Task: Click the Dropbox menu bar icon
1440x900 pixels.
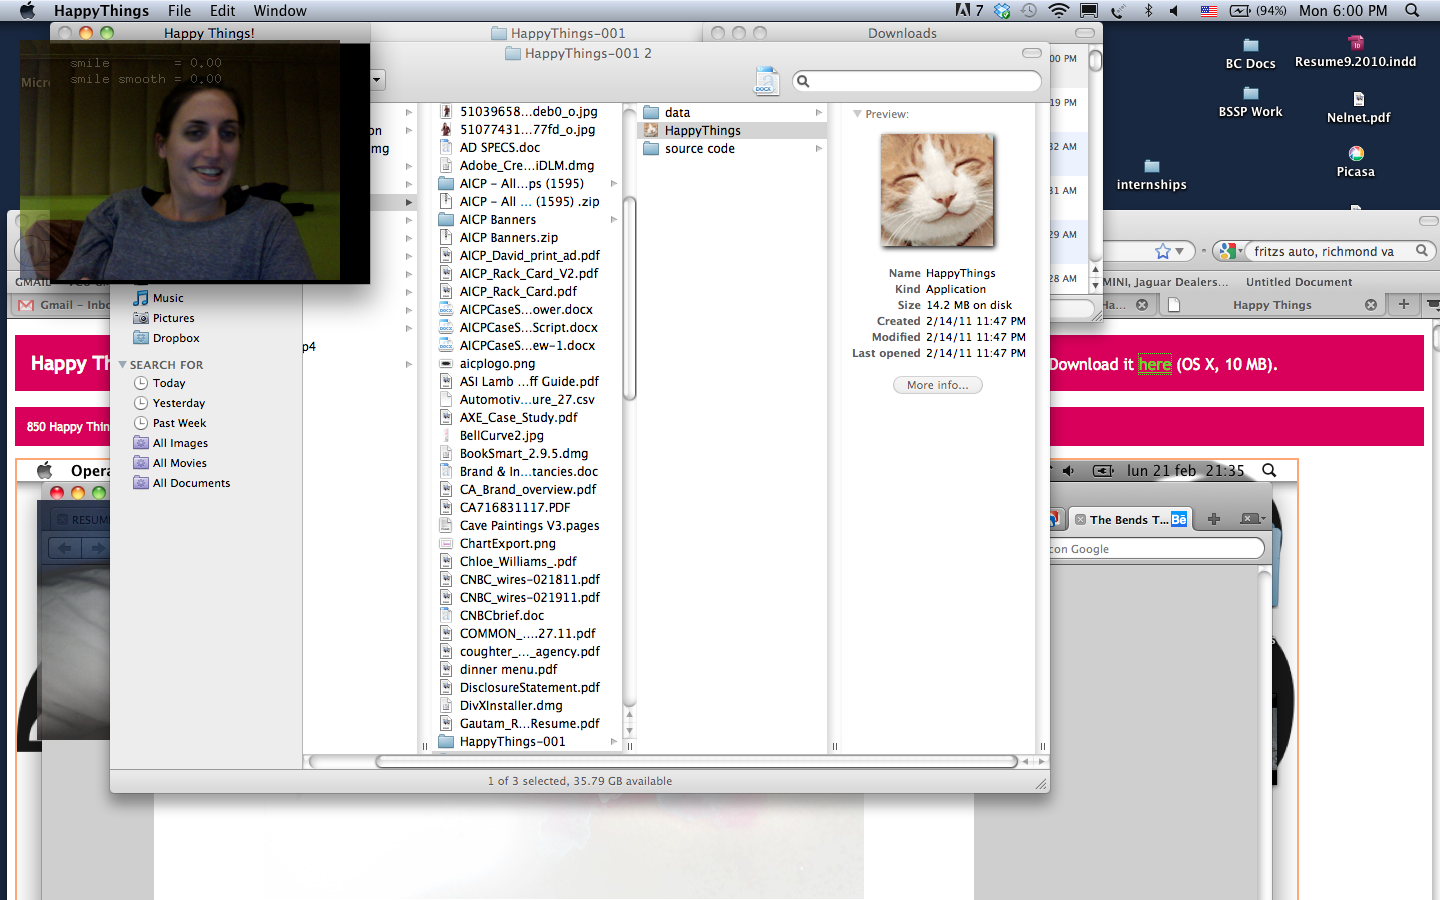Action: (1002, 11)
